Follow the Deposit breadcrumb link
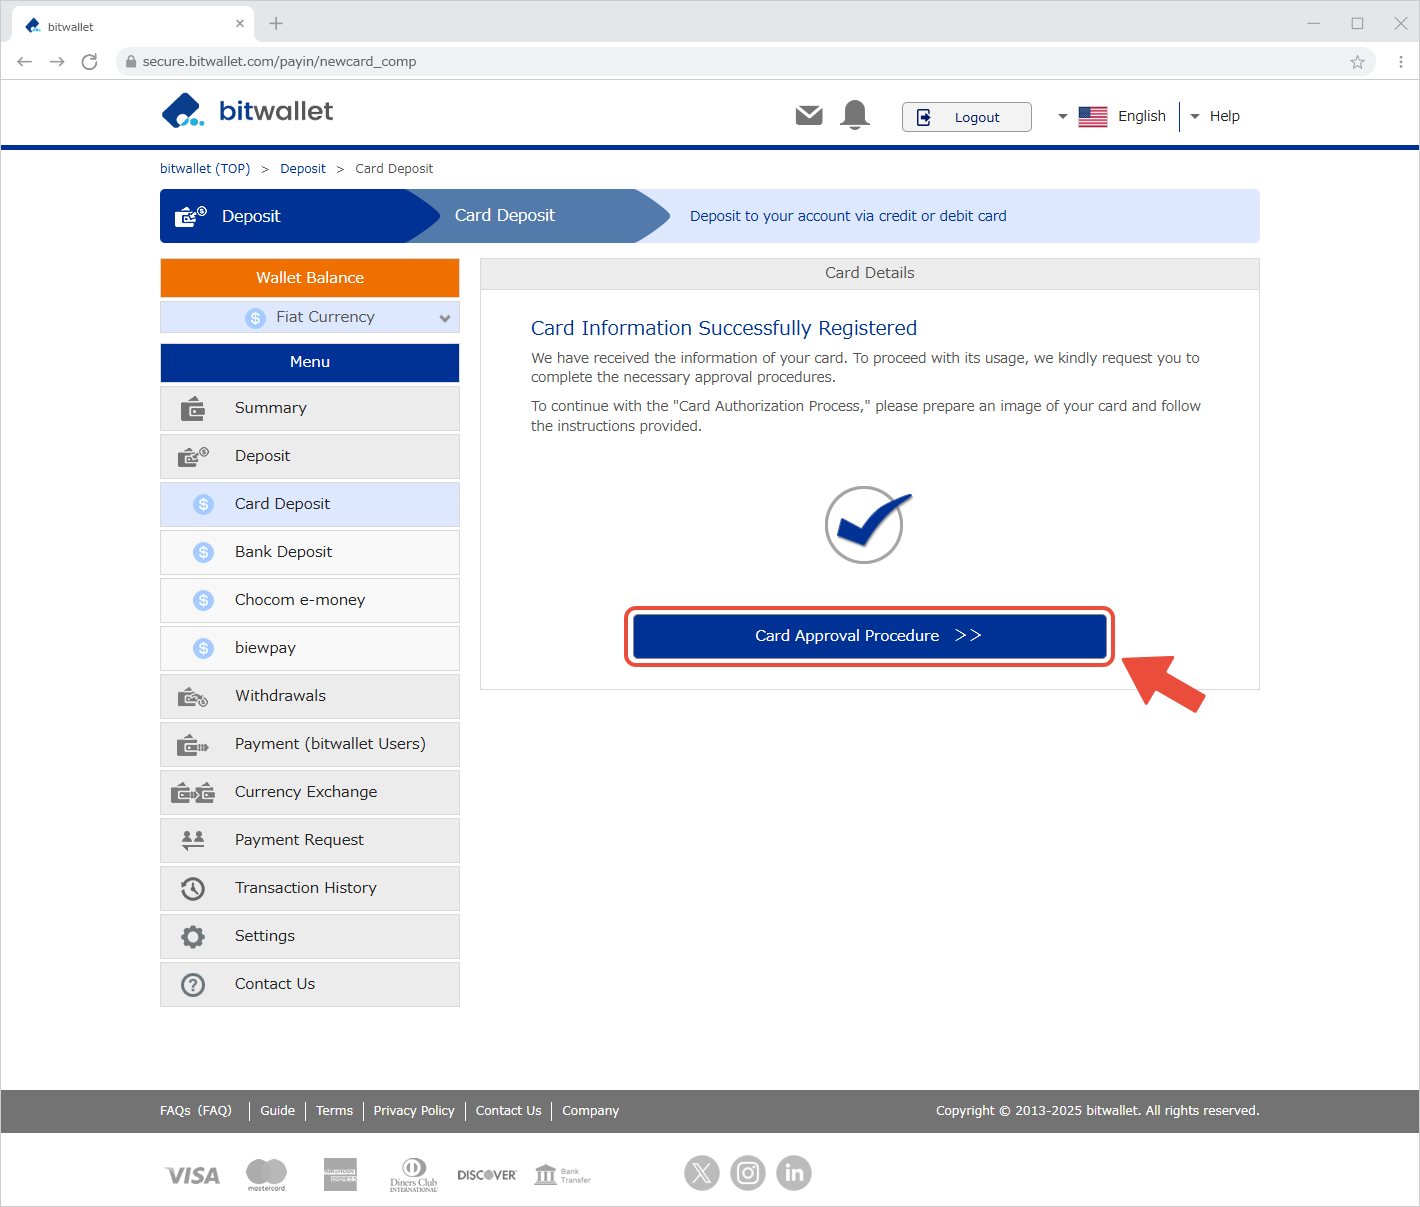This screenshot has width=1420, height=1207. coord(303,169)
